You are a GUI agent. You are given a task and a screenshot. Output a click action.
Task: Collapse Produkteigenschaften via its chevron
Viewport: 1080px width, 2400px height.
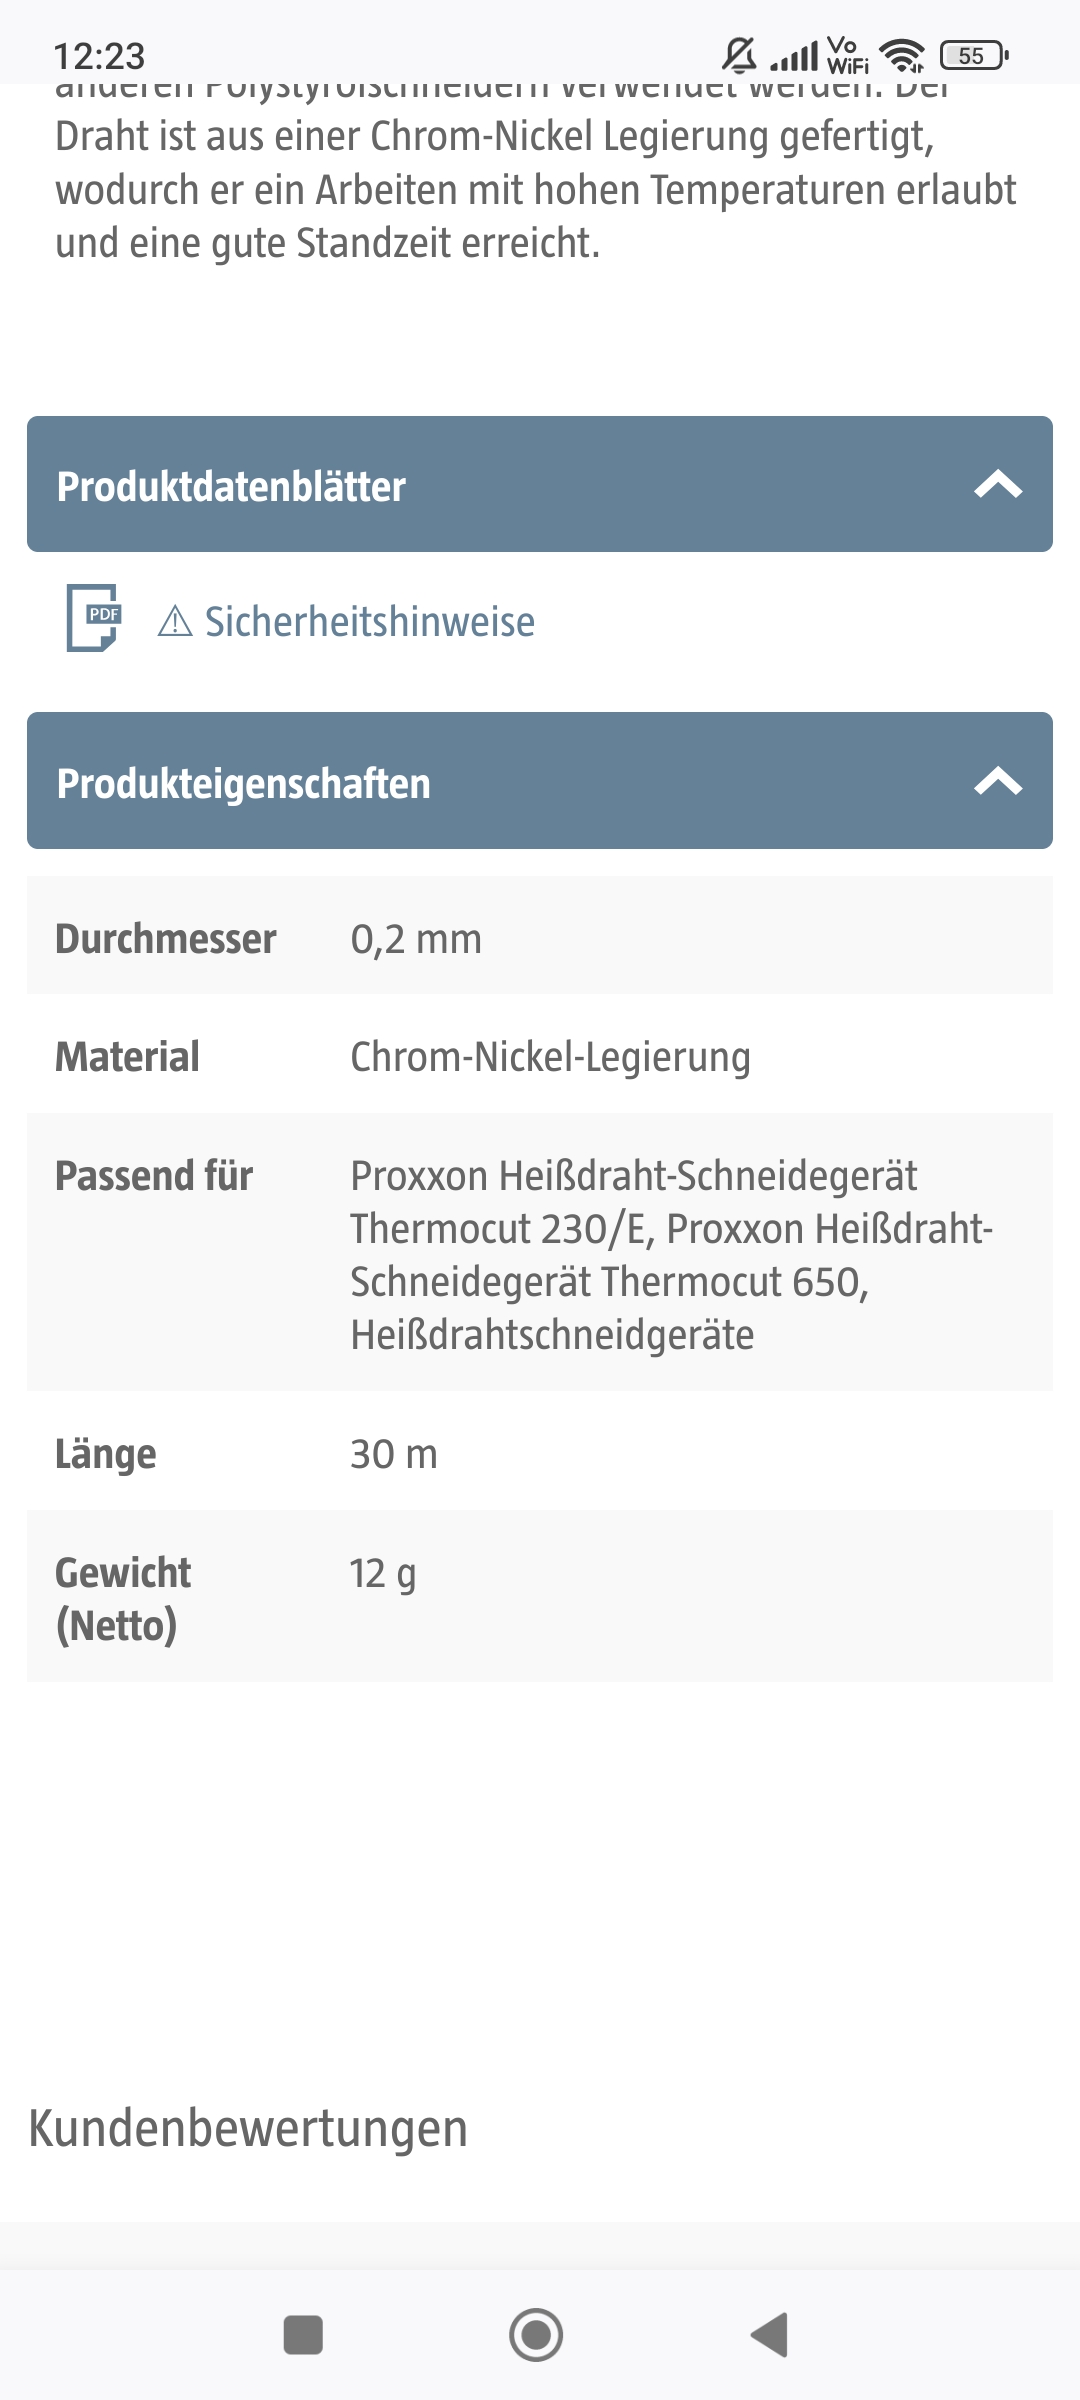[x=998, y=781]
